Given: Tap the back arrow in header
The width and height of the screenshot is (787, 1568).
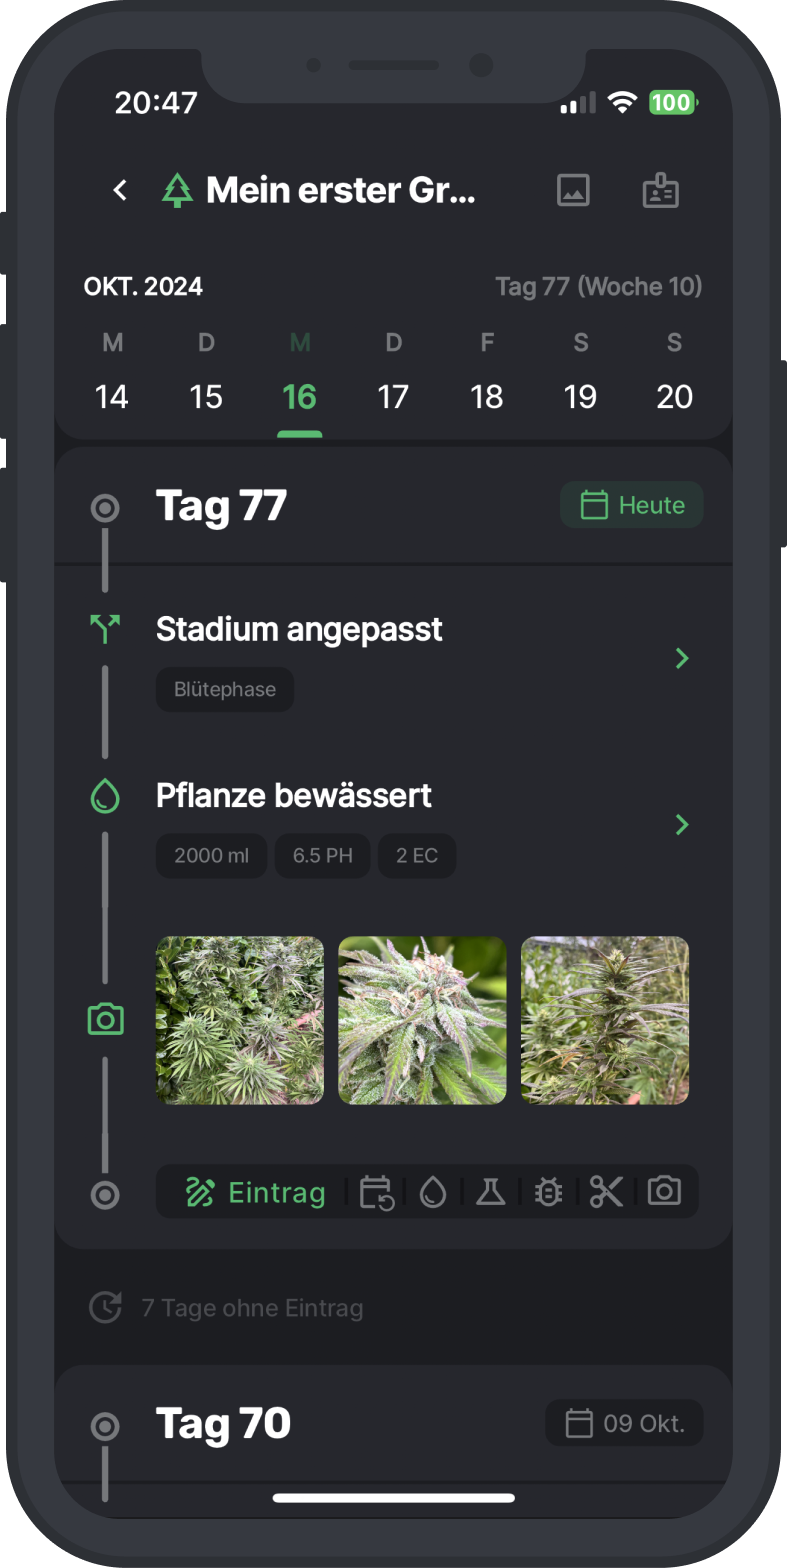Looking at the screenshot, I should (x=120, y=190).
